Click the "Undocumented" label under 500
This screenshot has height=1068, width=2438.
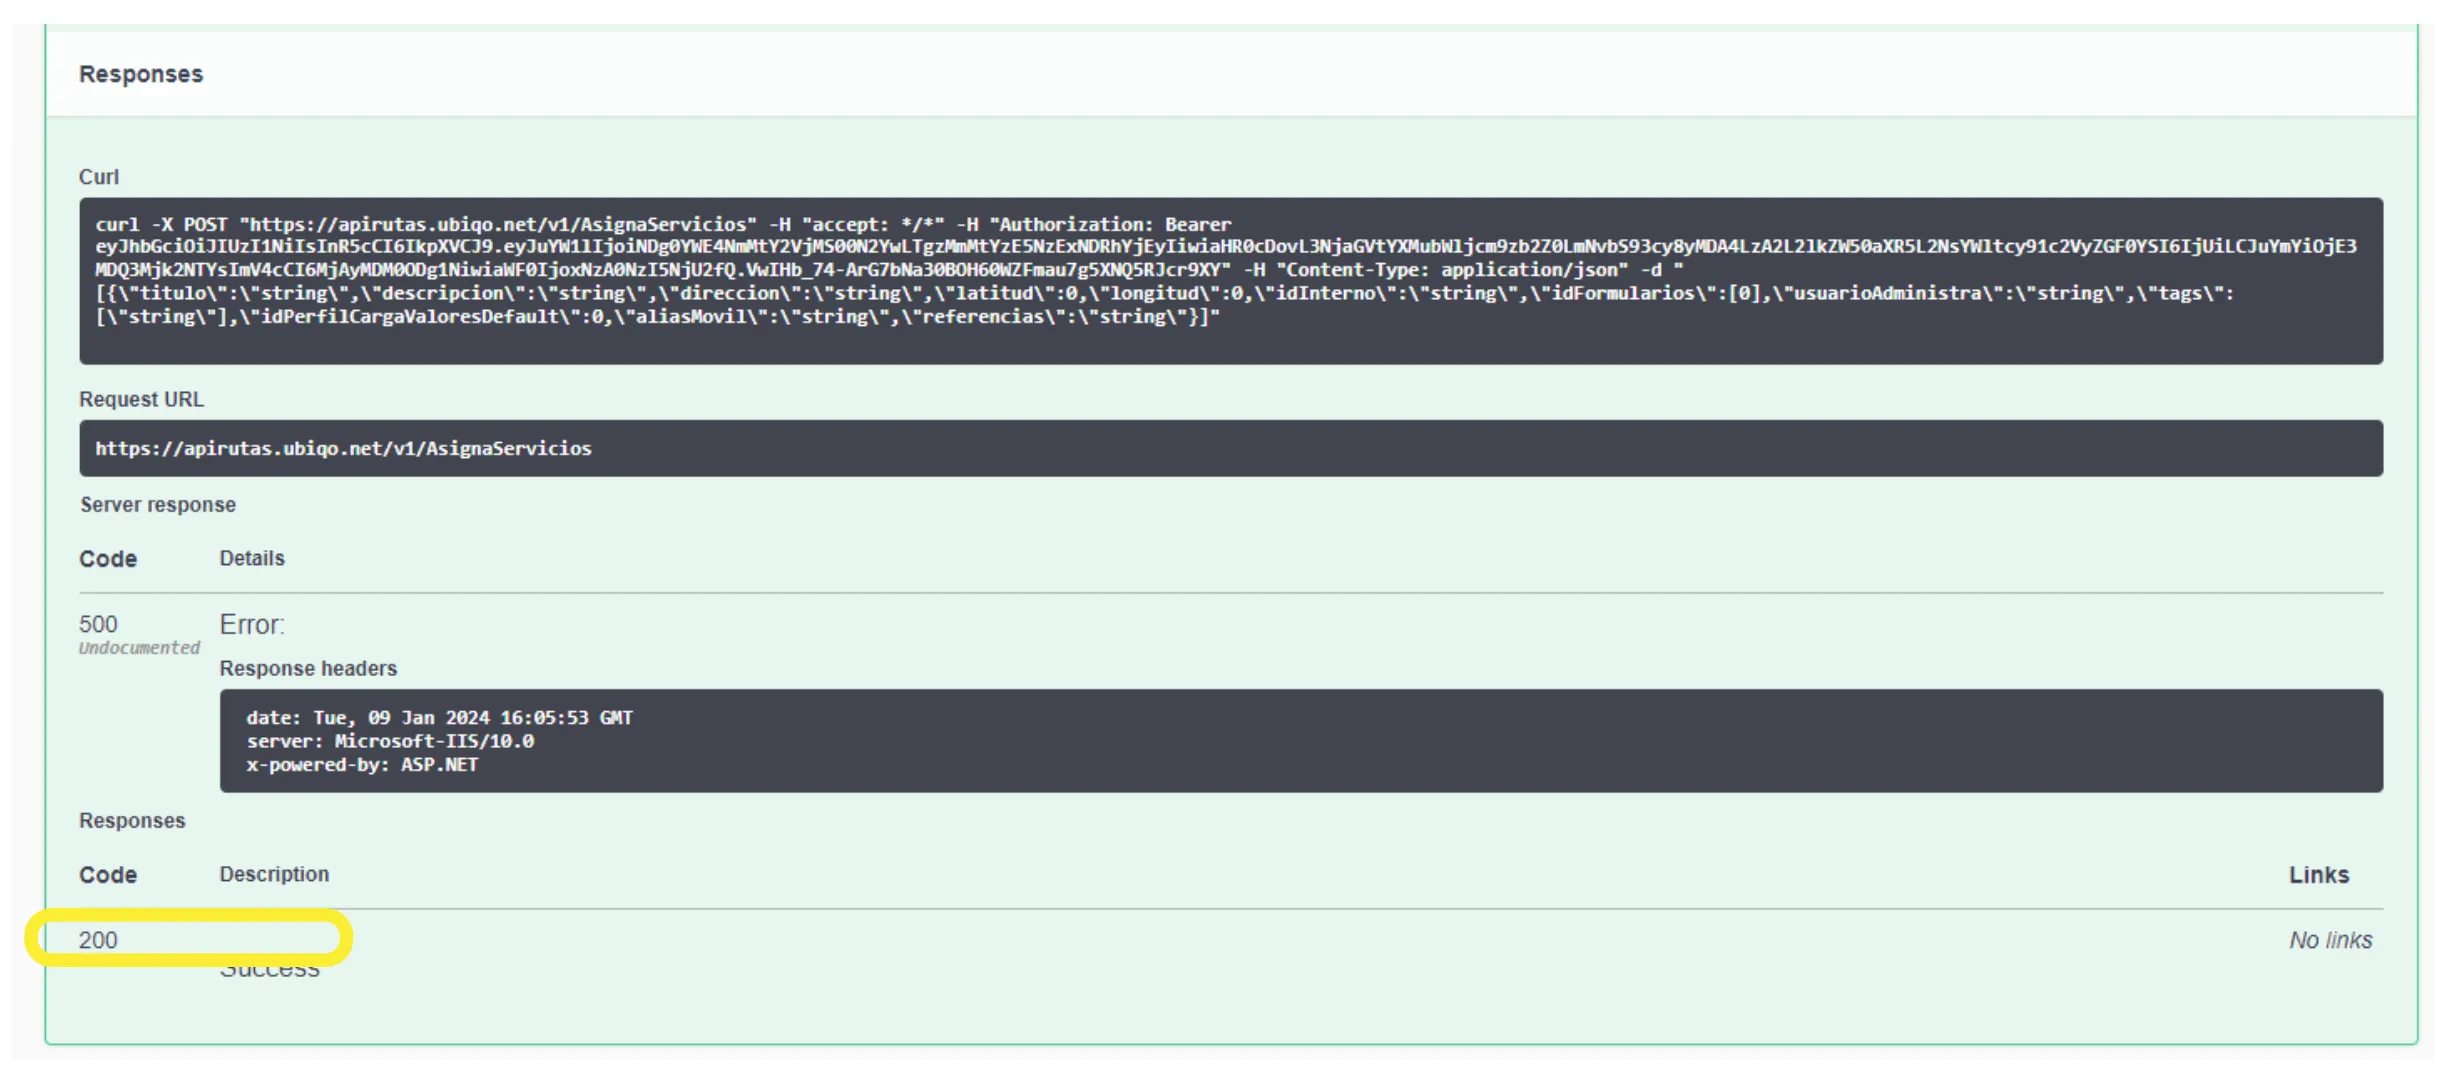[139, 648]
